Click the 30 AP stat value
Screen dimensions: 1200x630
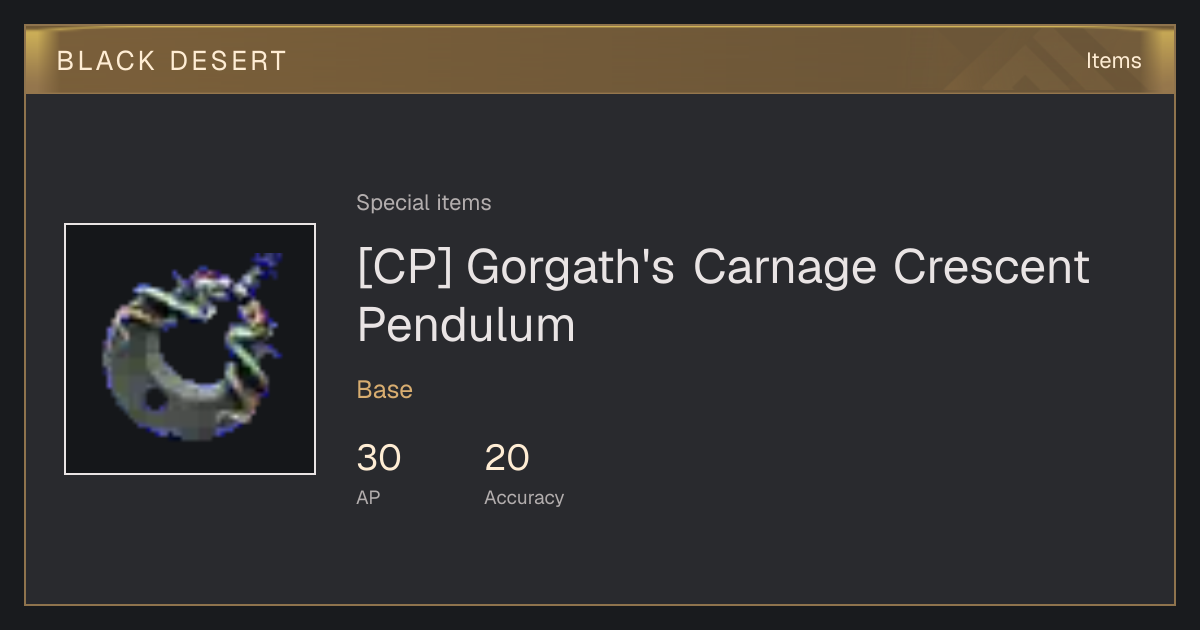tap(379, 458)
